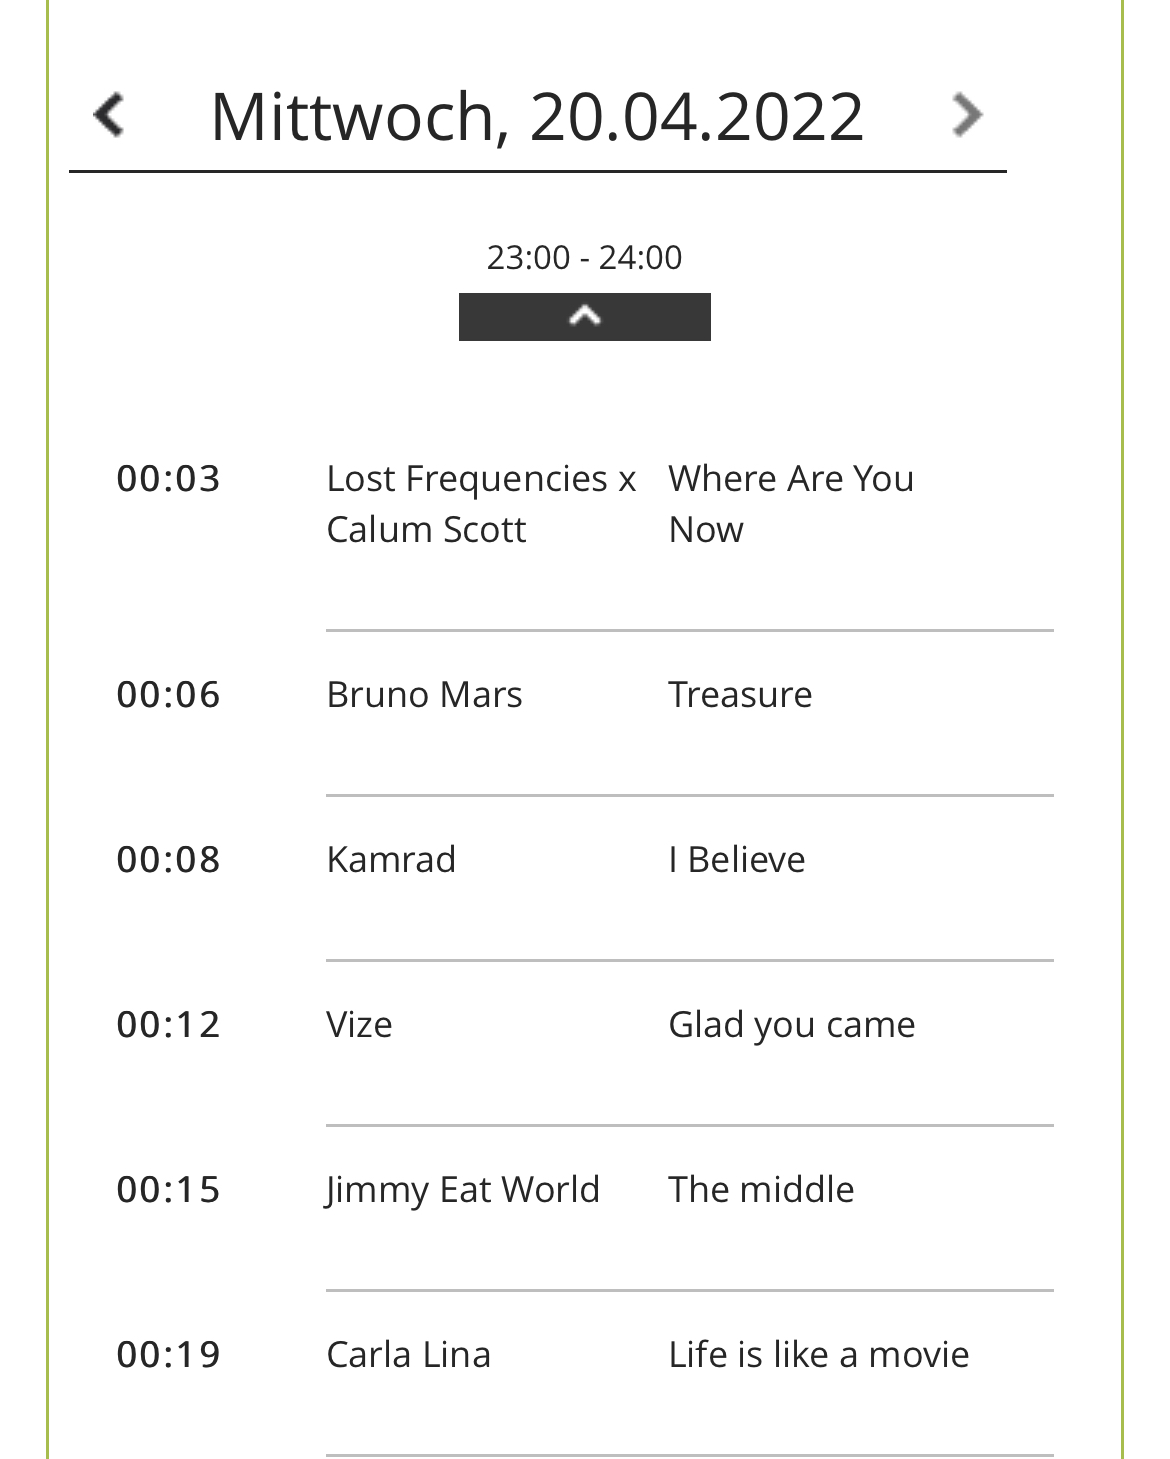Click artist Bruno Mars

[x=424, y=695]
